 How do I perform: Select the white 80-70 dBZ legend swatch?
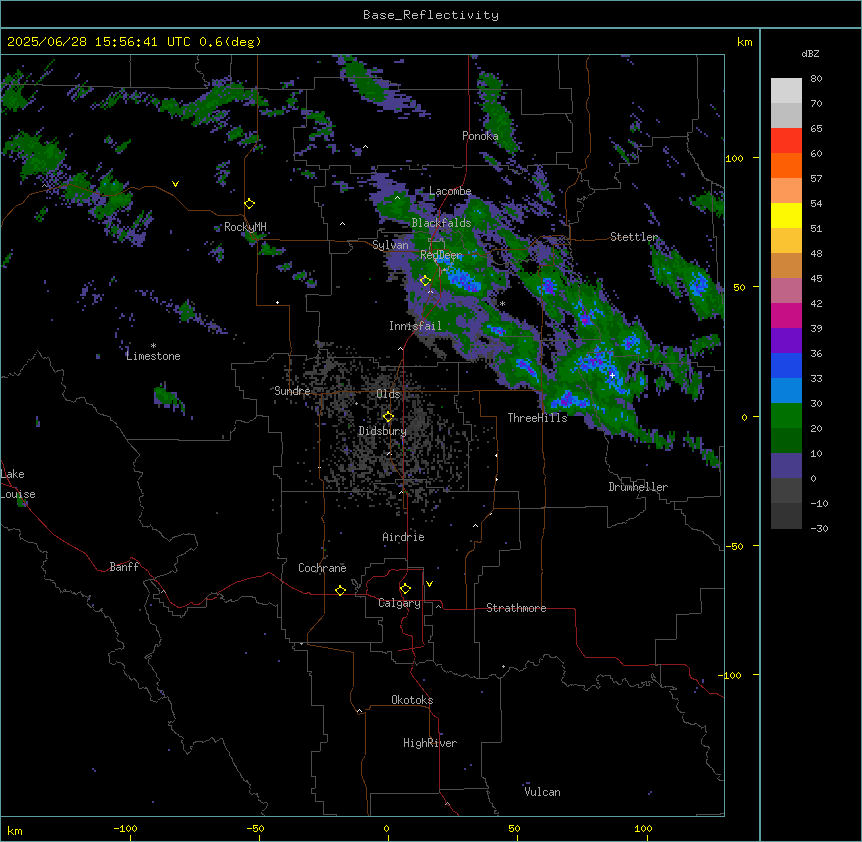786,91
